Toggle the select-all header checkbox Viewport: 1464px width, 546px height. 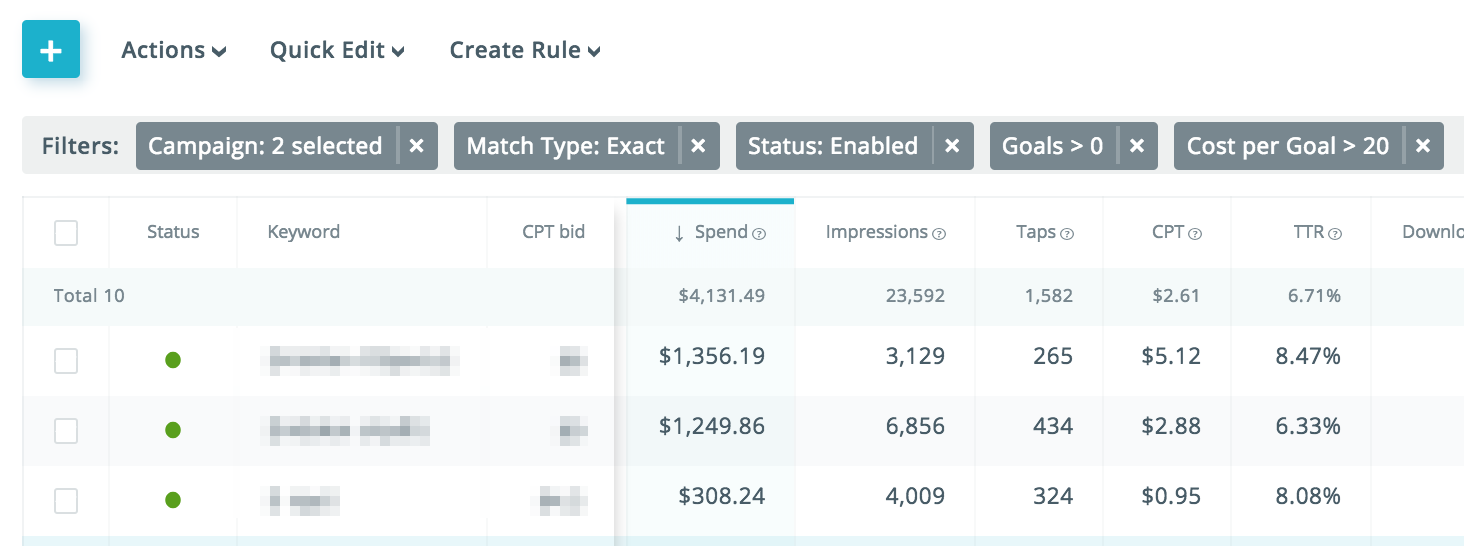point(66,233)
